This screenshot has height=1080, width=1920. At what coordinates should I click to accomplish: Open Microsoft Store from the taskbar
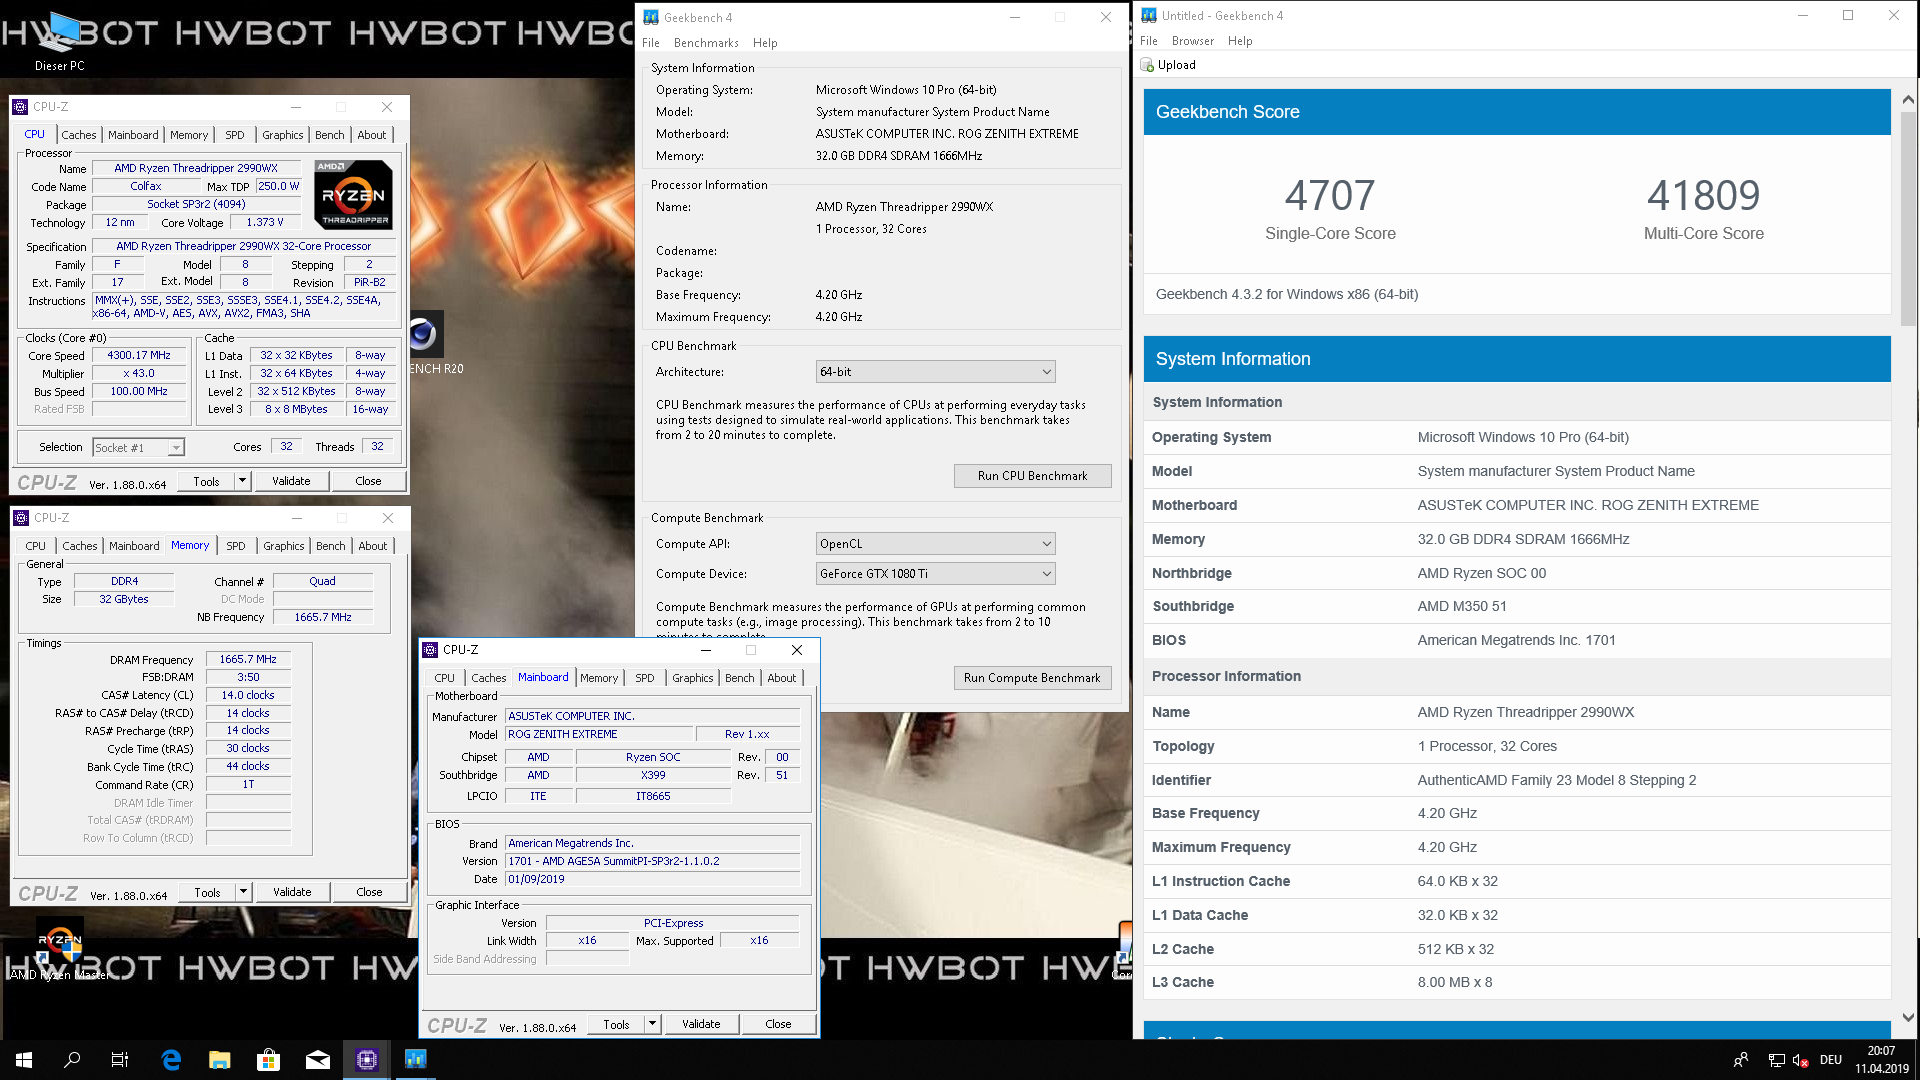coord(268,1059)
